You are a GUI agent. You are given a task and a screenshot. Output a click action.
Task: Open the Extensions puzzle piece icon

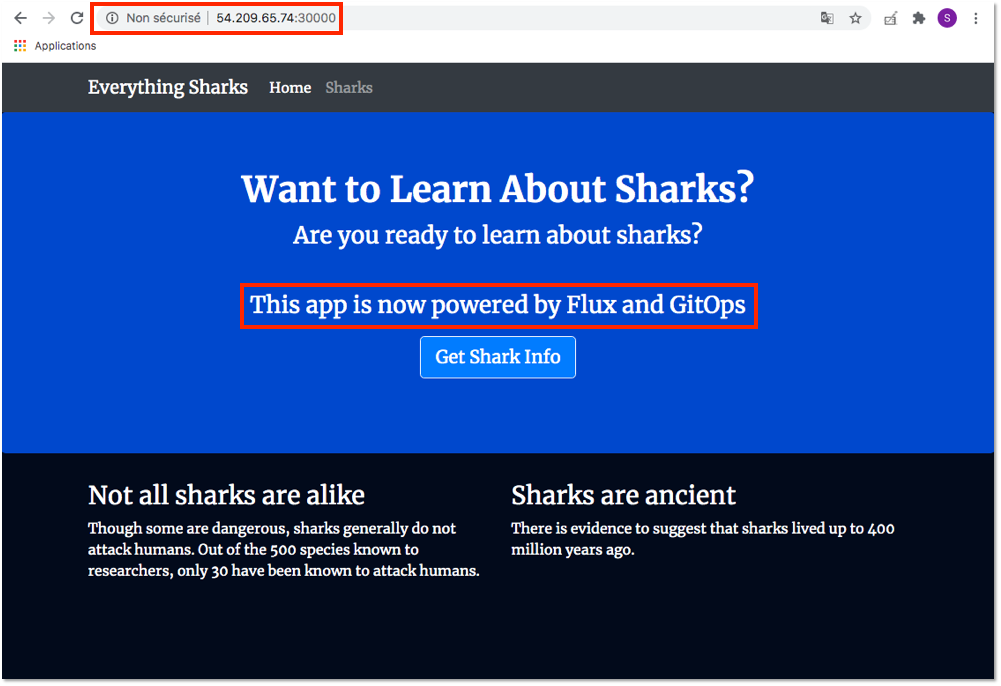(919, 18)
